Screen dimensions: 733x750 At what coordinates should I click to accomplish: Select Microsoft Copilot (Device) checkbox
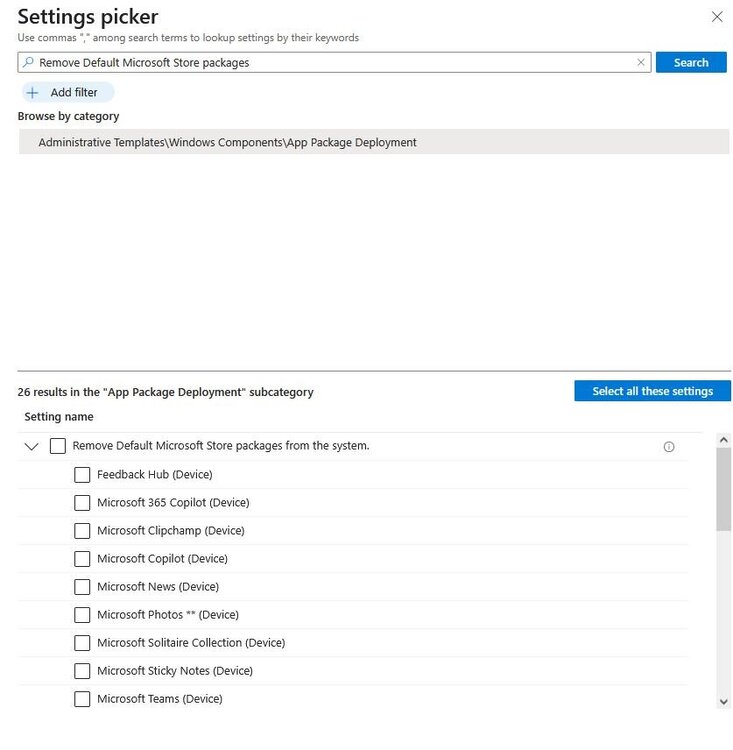click(82, 559)
